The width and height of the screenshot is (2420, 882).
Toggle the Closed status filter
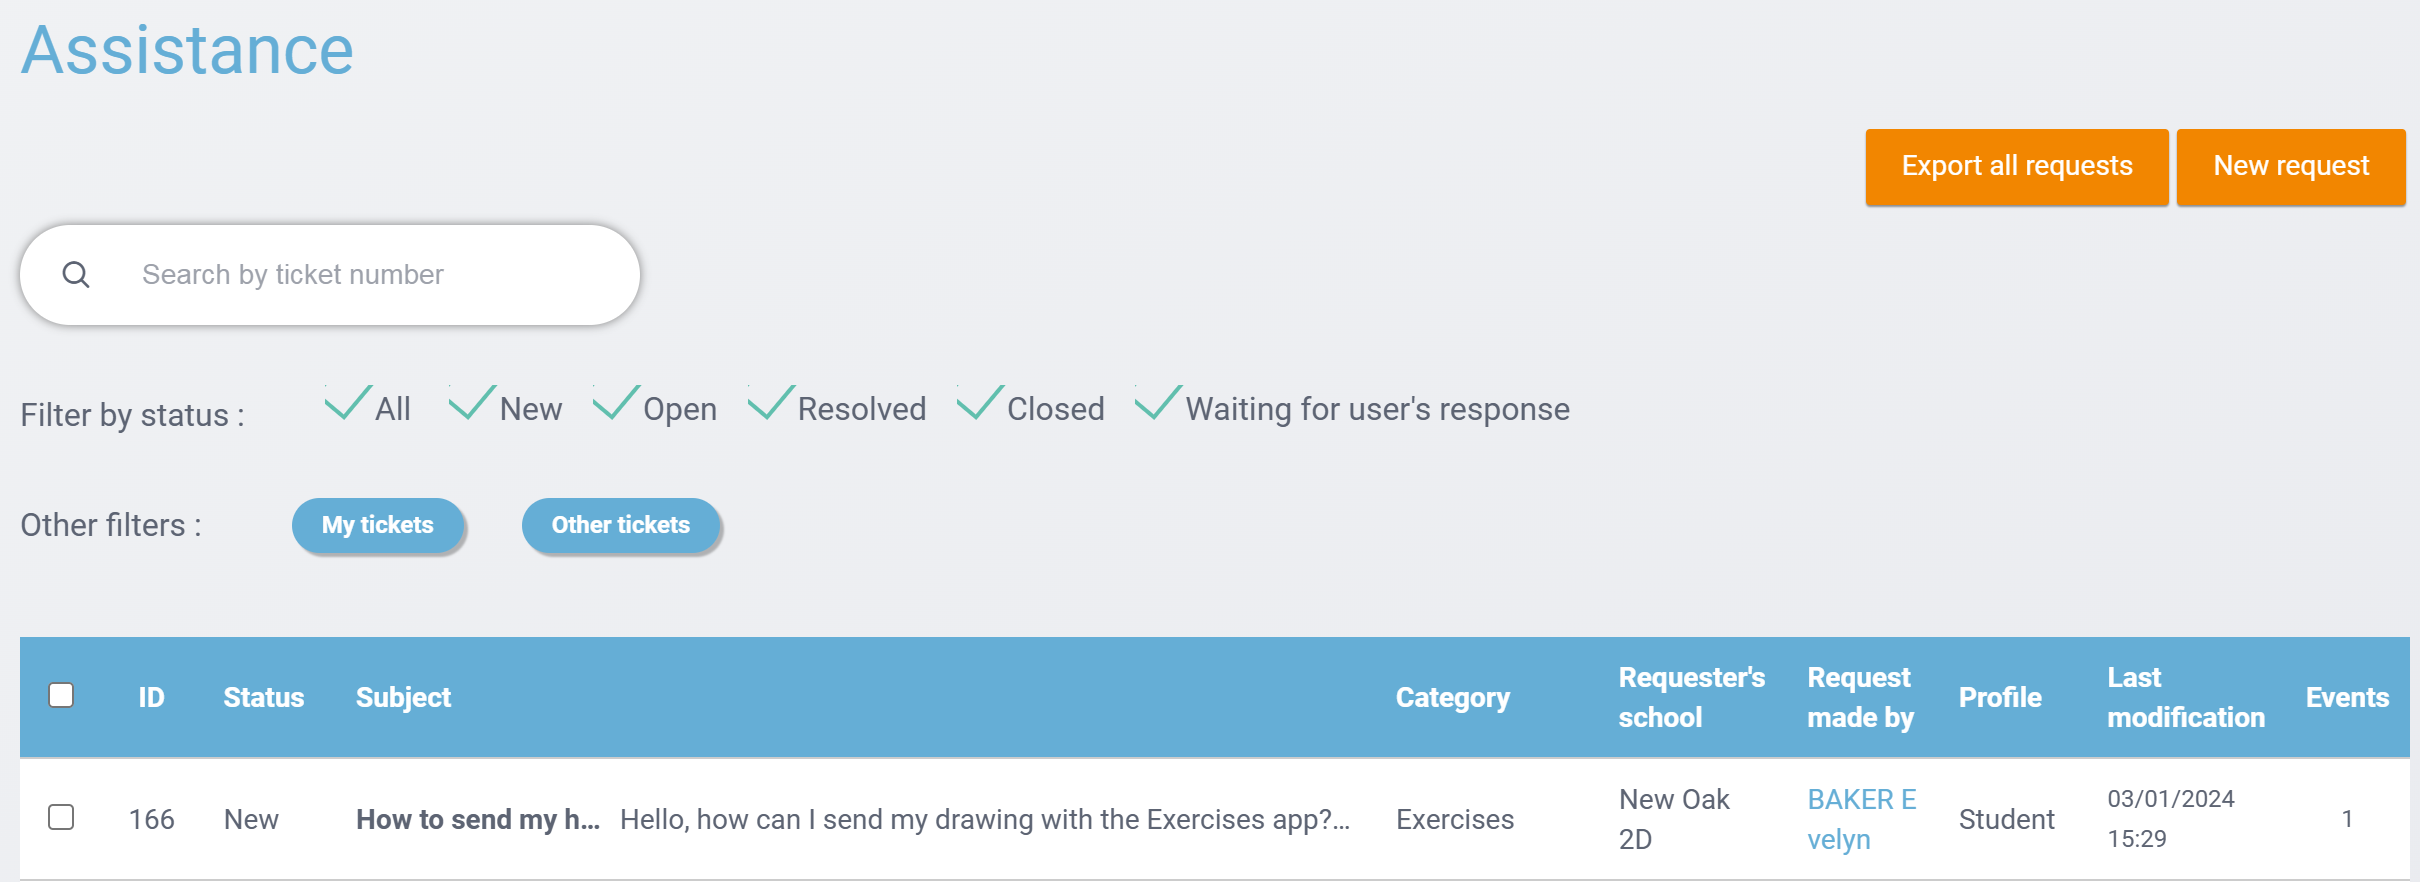(981, 405)
